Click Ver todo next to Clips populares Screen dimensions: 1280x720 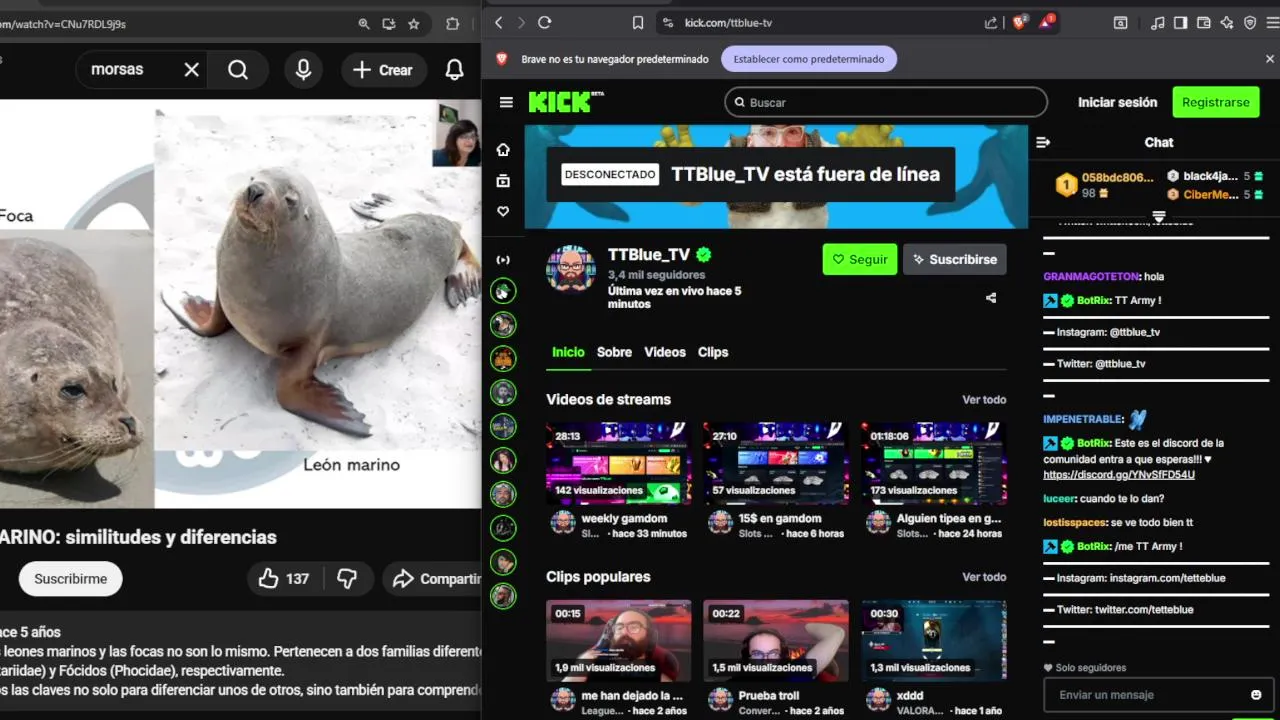coord(984,577)
